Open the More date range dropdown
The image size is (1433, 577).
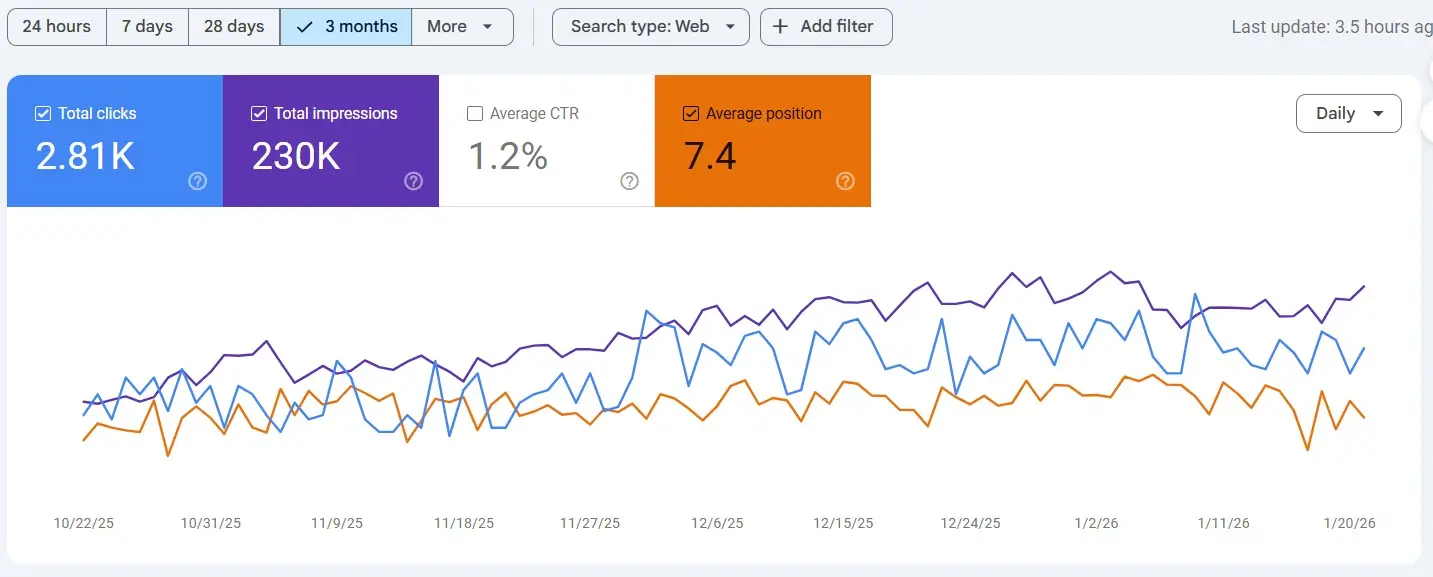(461, 27)
